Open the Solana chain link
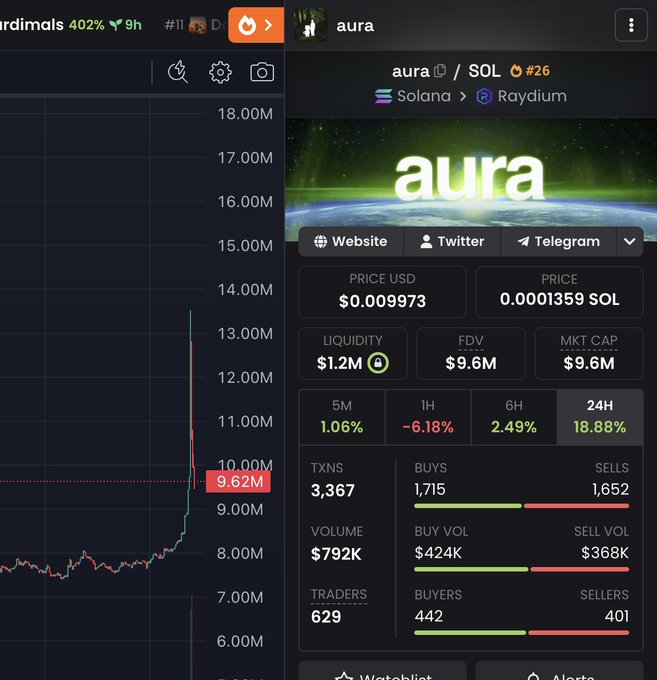The image size is (657, 680). pyautogui.click(x=413, y=96)
